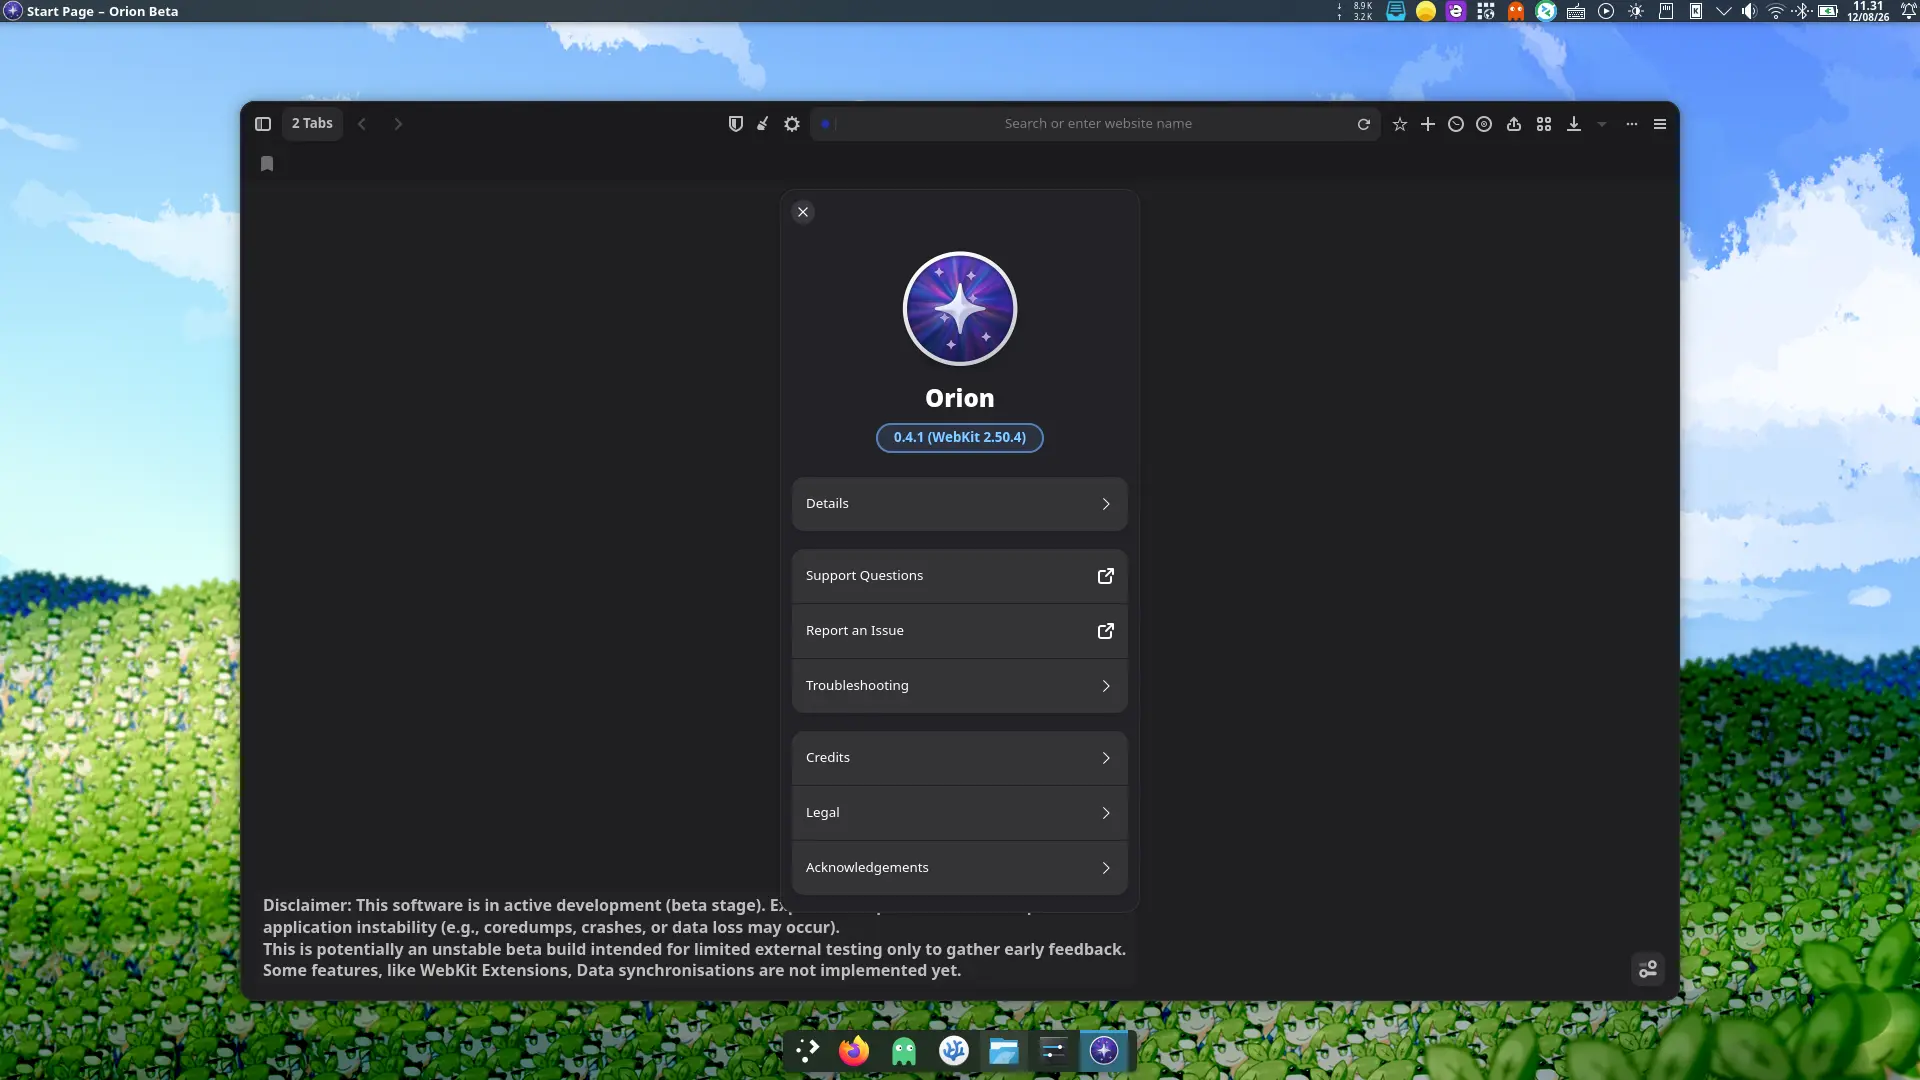The image size is (1920, 1080).
Task: Open notifications bell in system tray
Action: pyautogui.click(x=1908, y=12)
